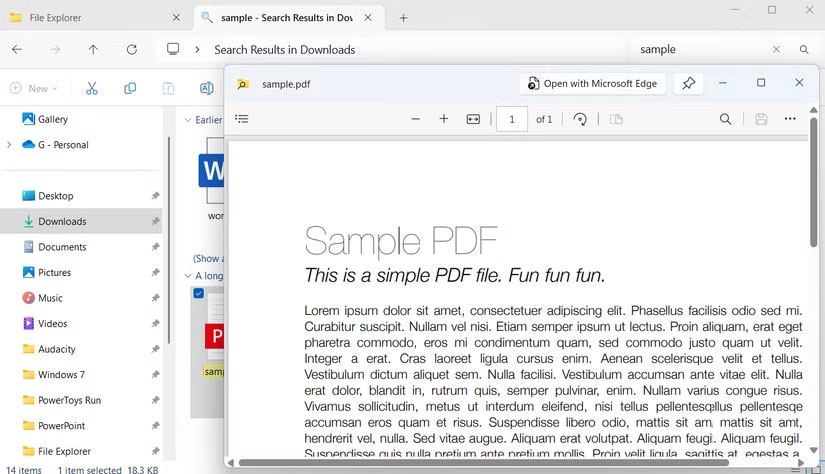Image resolution: width=825 pixels, height=474 pixels.
Task: Open the Videos folder
Action: 52,324
